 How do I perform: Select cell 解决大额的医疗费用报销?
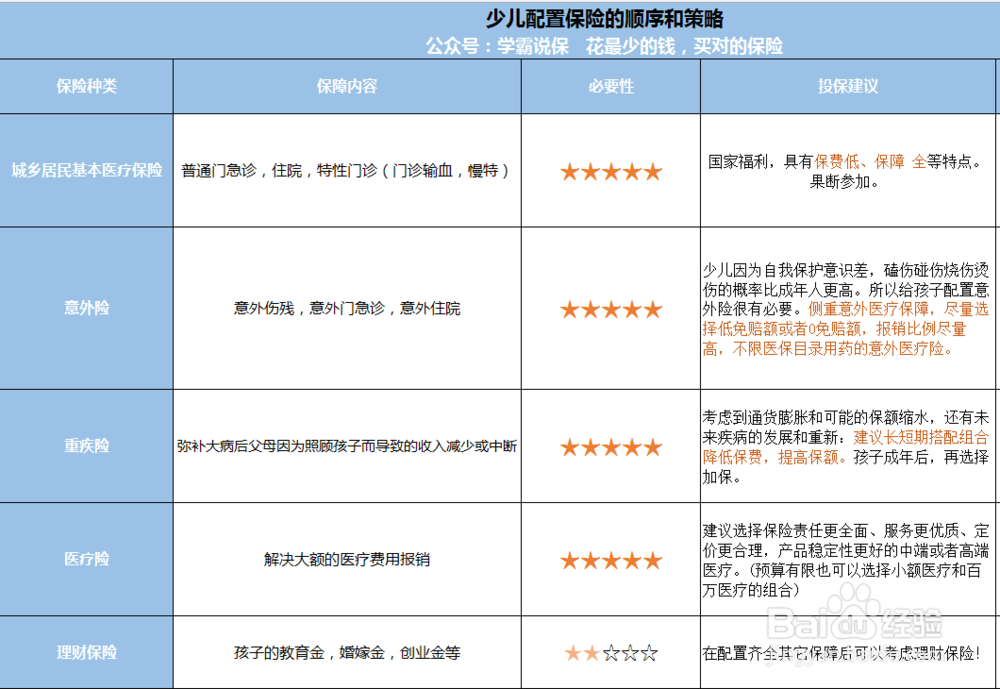(x=347, y=559)
